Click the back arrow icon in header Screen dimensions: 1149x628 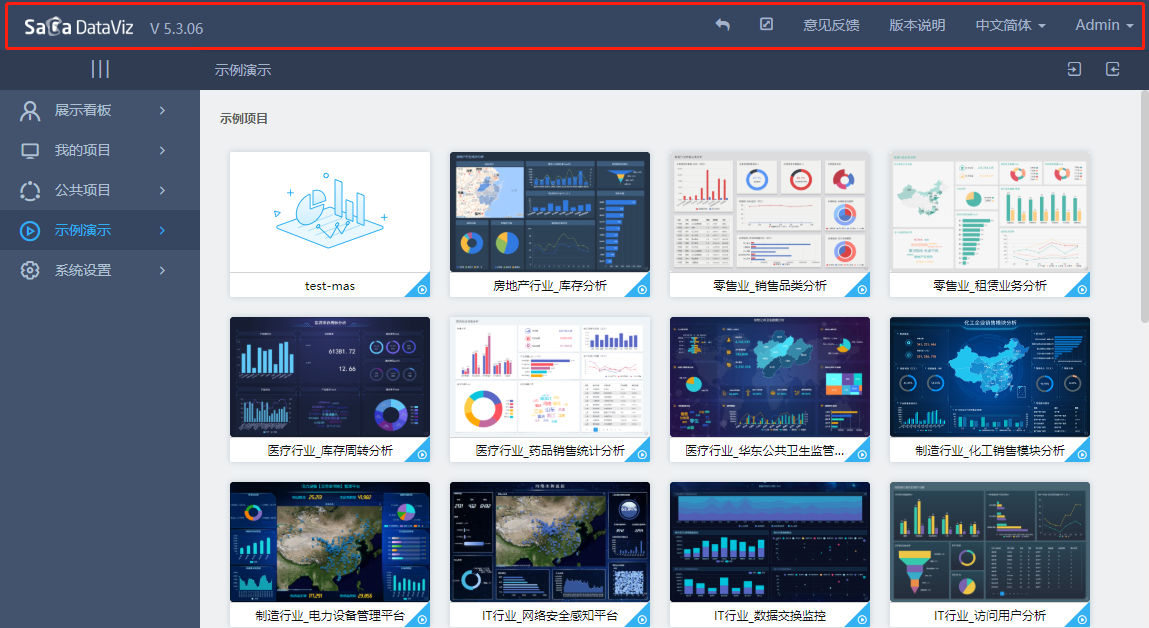(722, 25)
